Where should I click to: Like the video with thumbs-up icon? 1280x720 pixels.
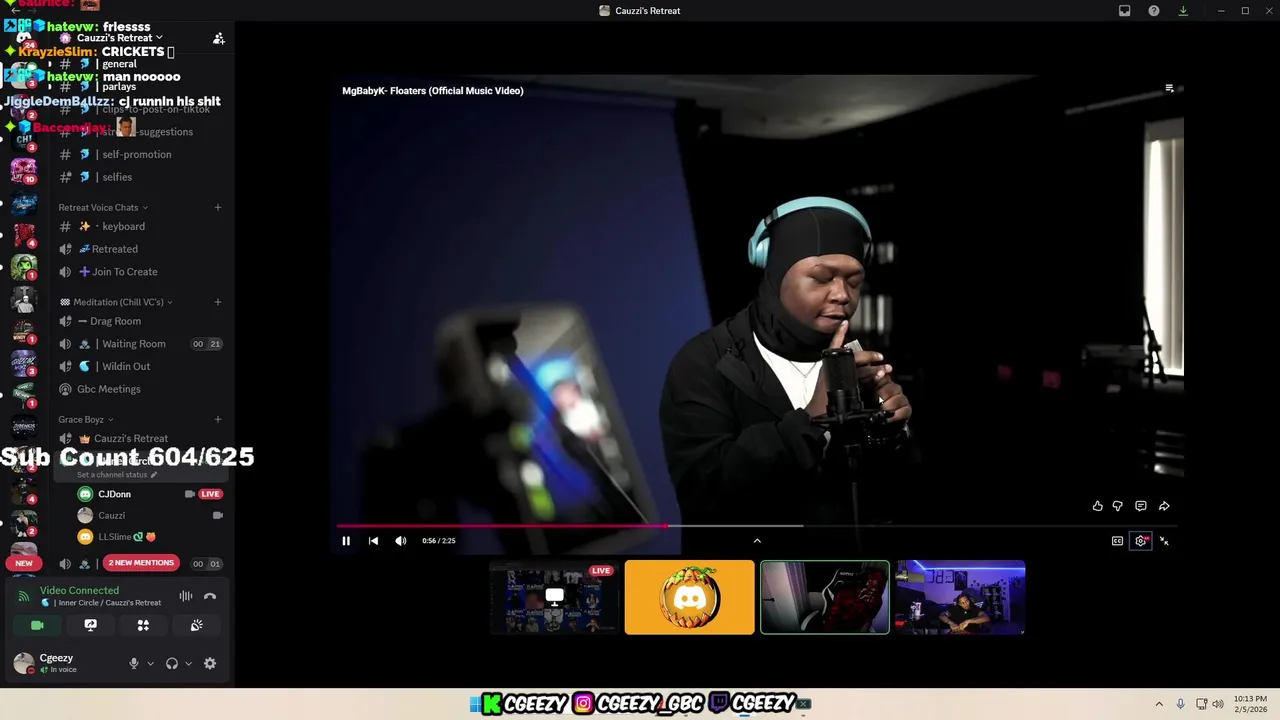point(1098,506)
